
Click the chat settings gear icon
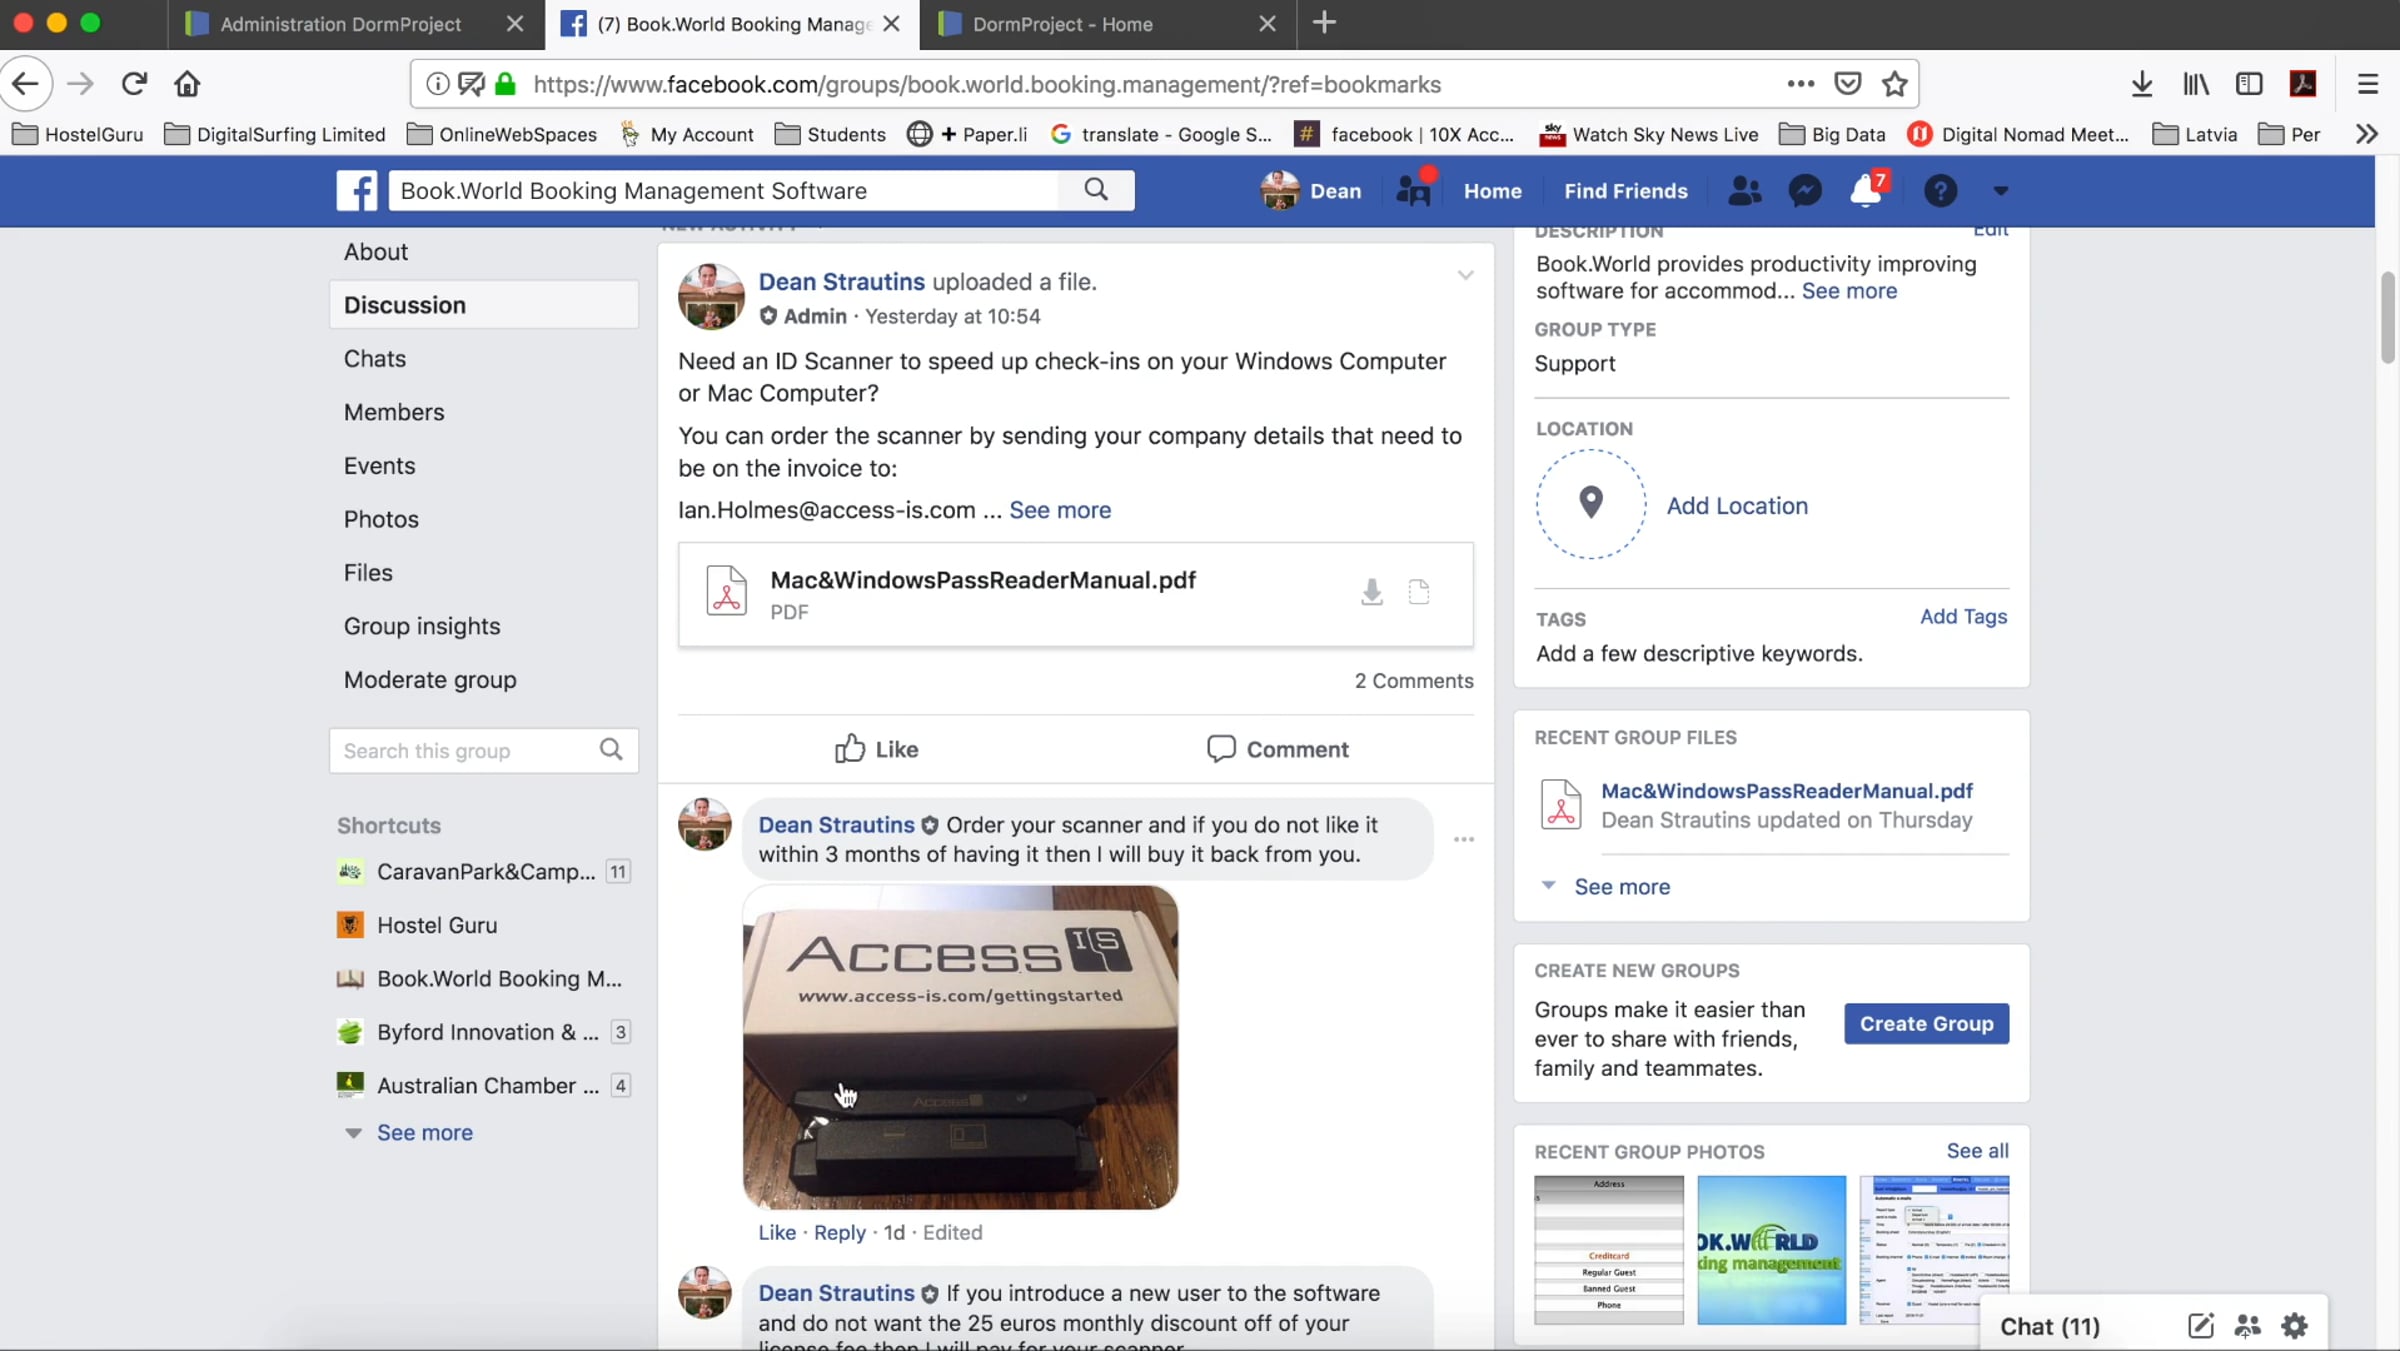pos(2295,1326)
